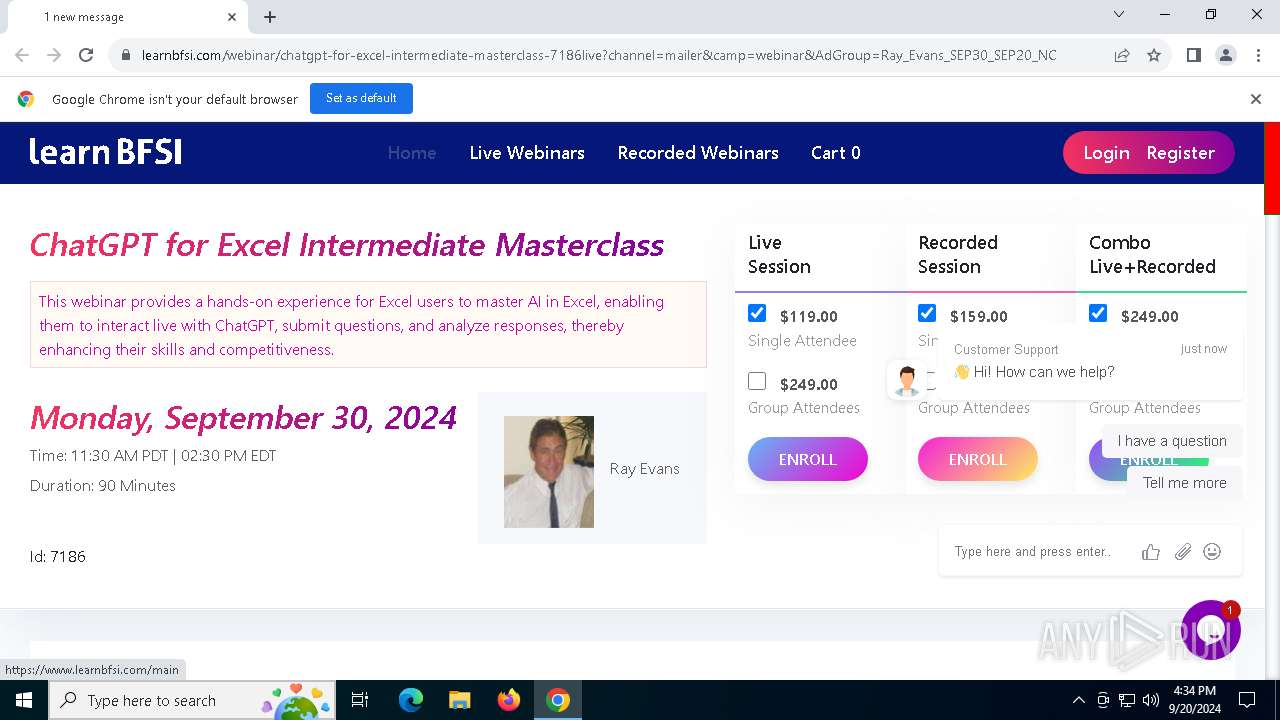Open the Recorded Webinars menu
The width and height of the screenshot is (1280, 720).
click(698, 153)
